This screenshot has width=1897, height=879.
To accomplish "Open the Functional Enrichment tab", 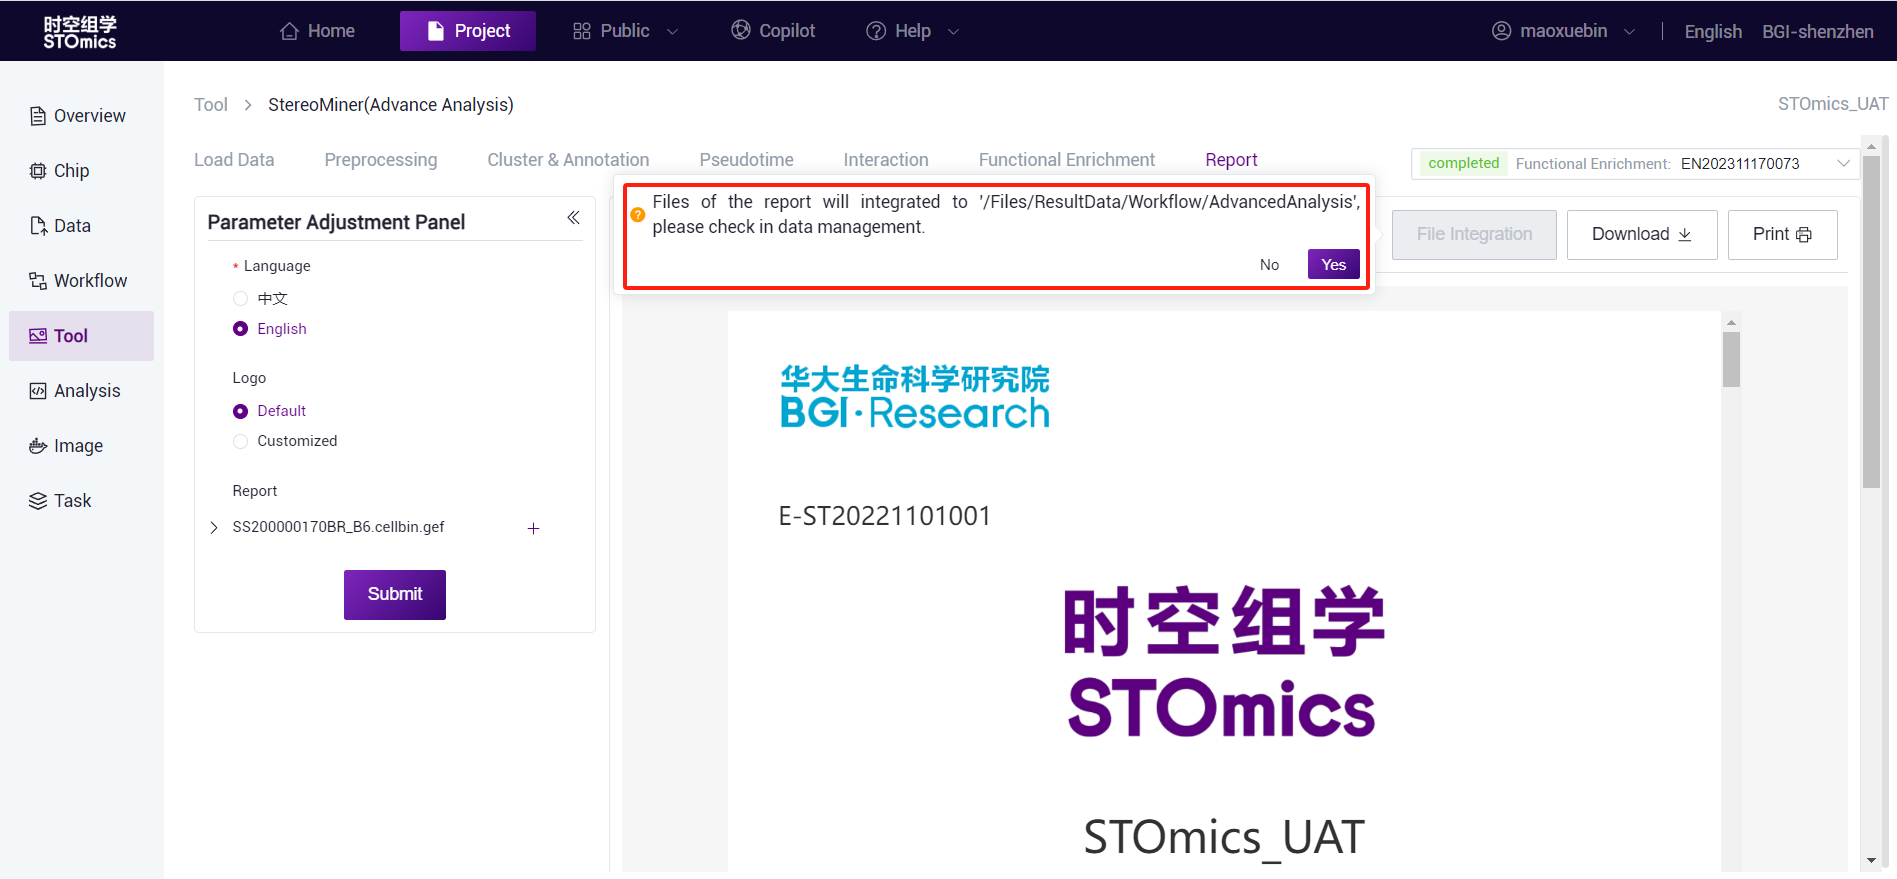I will pos(1066,160).
